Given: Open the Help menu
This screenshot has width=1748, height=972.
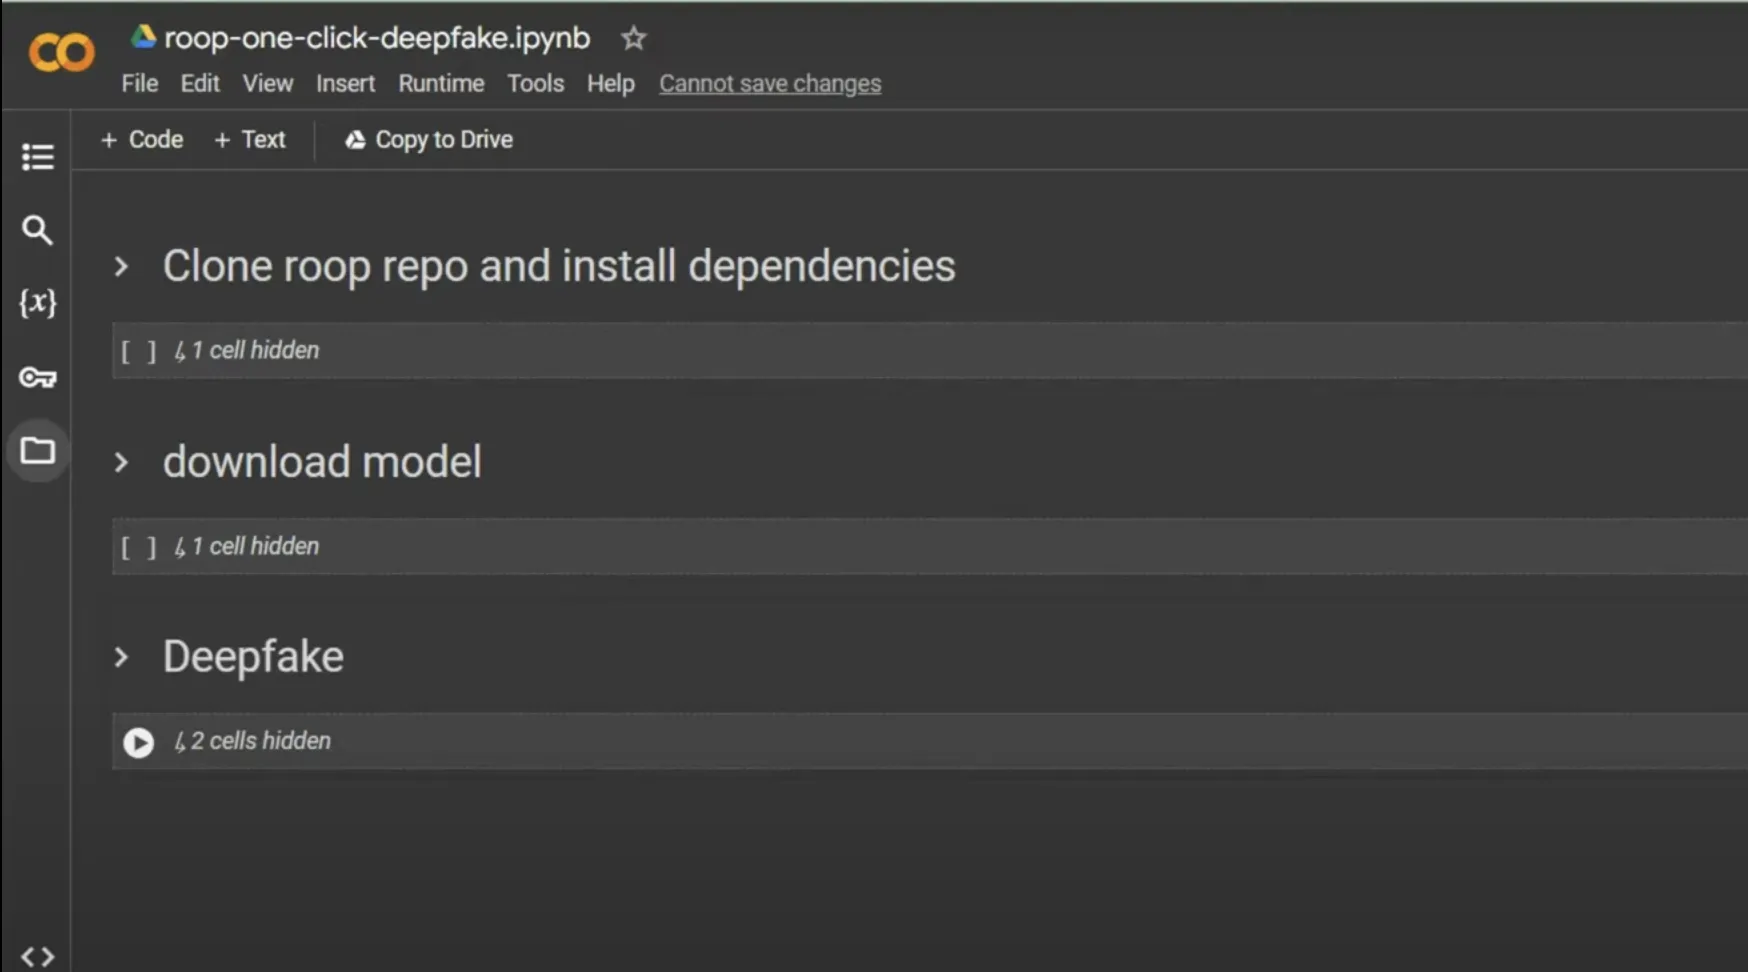Looking at the screenshot, I should tap(611, 83).
